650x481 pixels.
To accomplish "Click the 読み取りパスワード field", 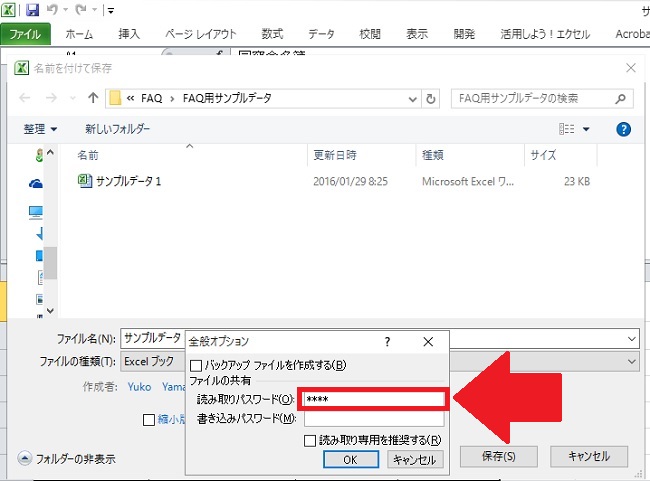I will point(373,399).
